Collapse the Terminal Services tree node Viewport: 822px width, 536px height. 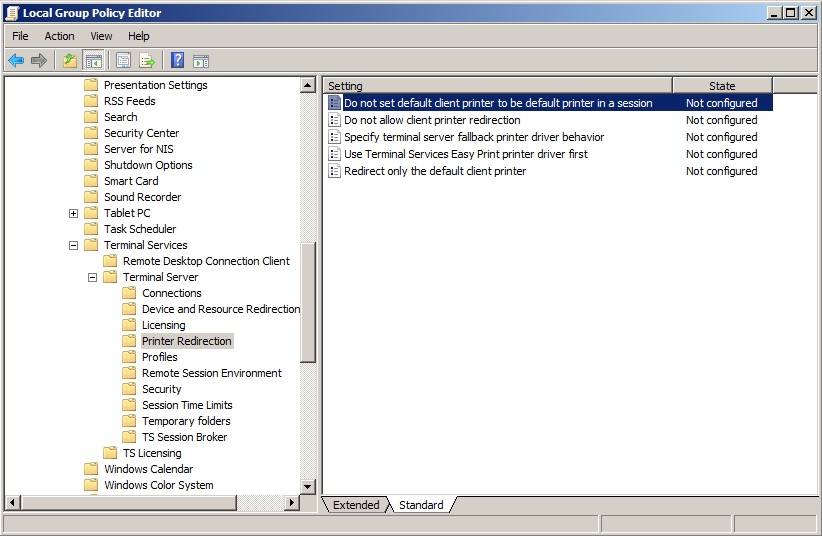click(73, 245)
